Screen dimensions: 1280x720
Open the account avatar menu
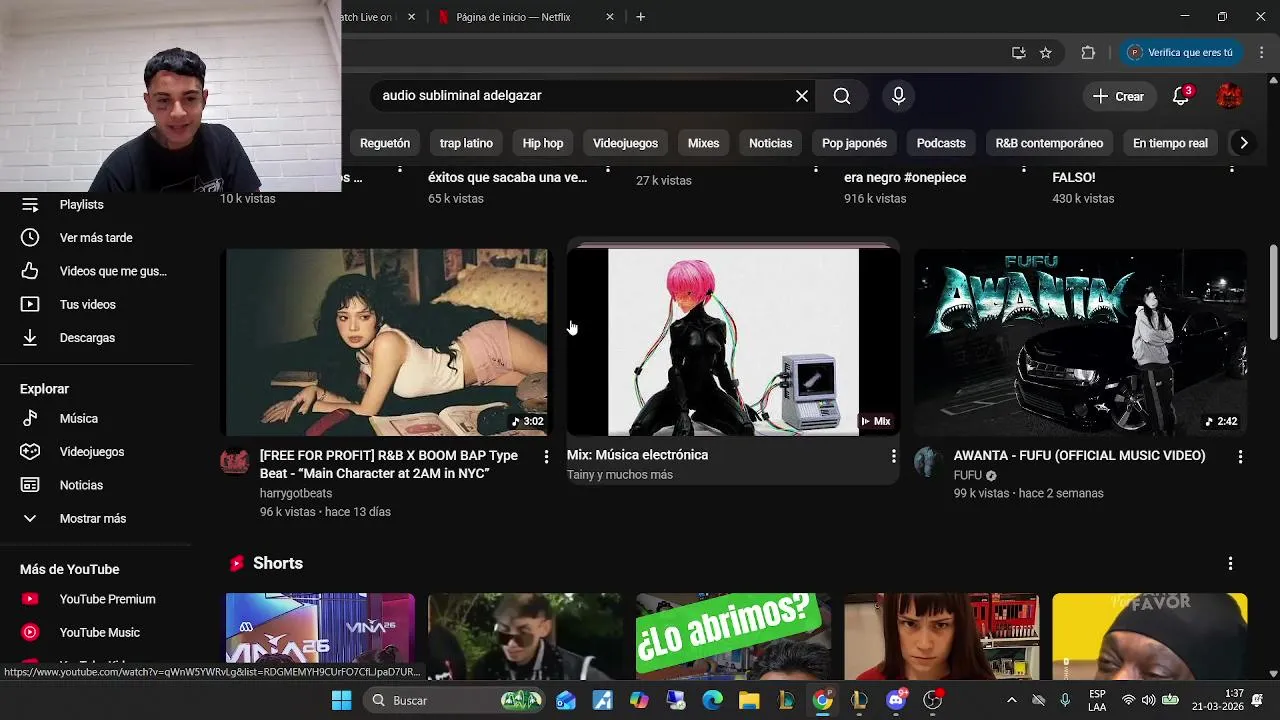pos(1229,96)
